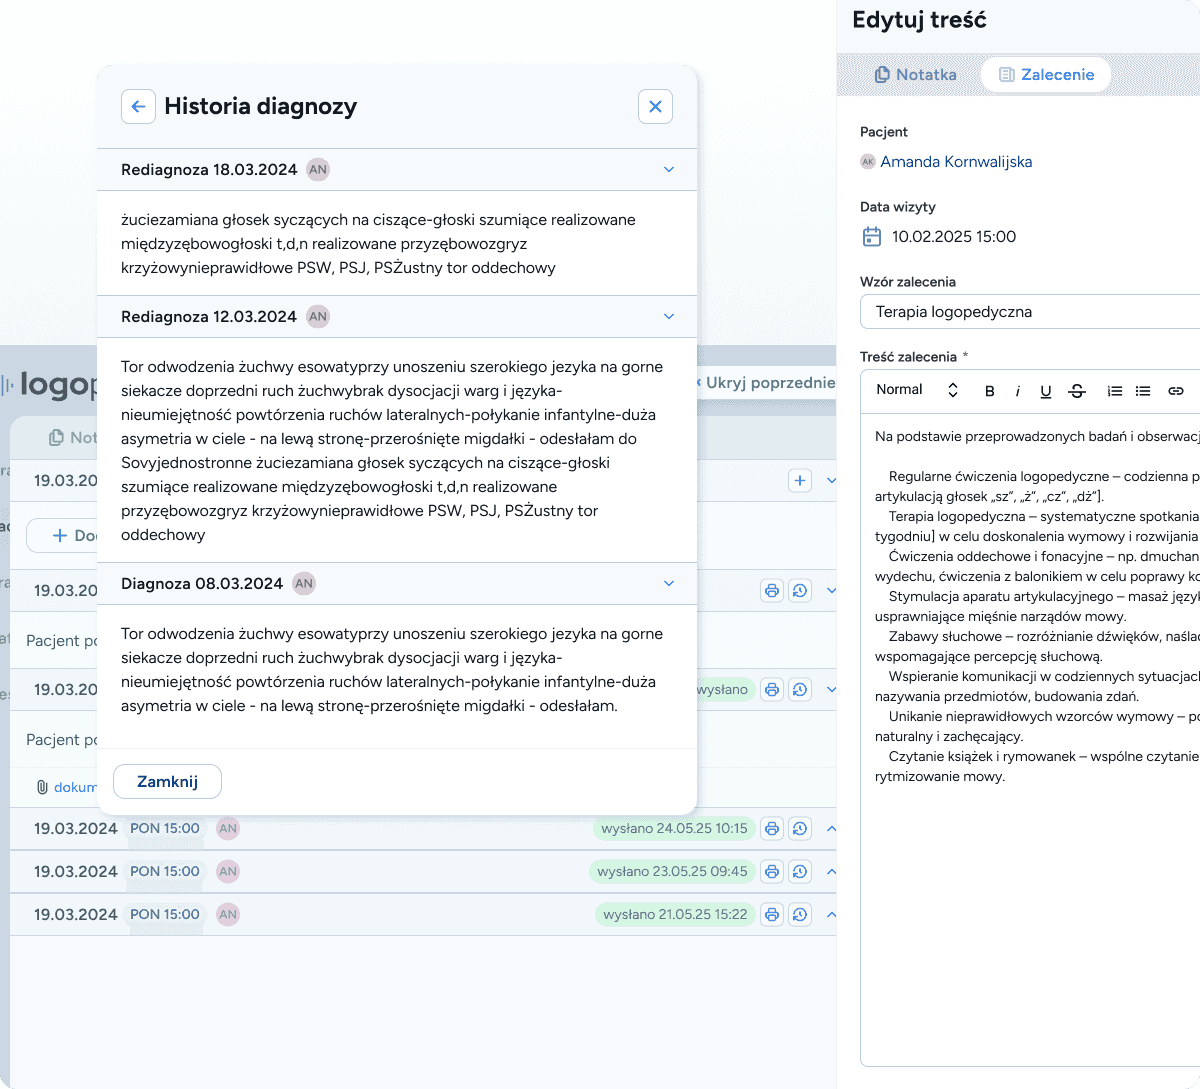Switch to the Notatka tab
Screen dimensions: 1200x1089
coord(915,75)
